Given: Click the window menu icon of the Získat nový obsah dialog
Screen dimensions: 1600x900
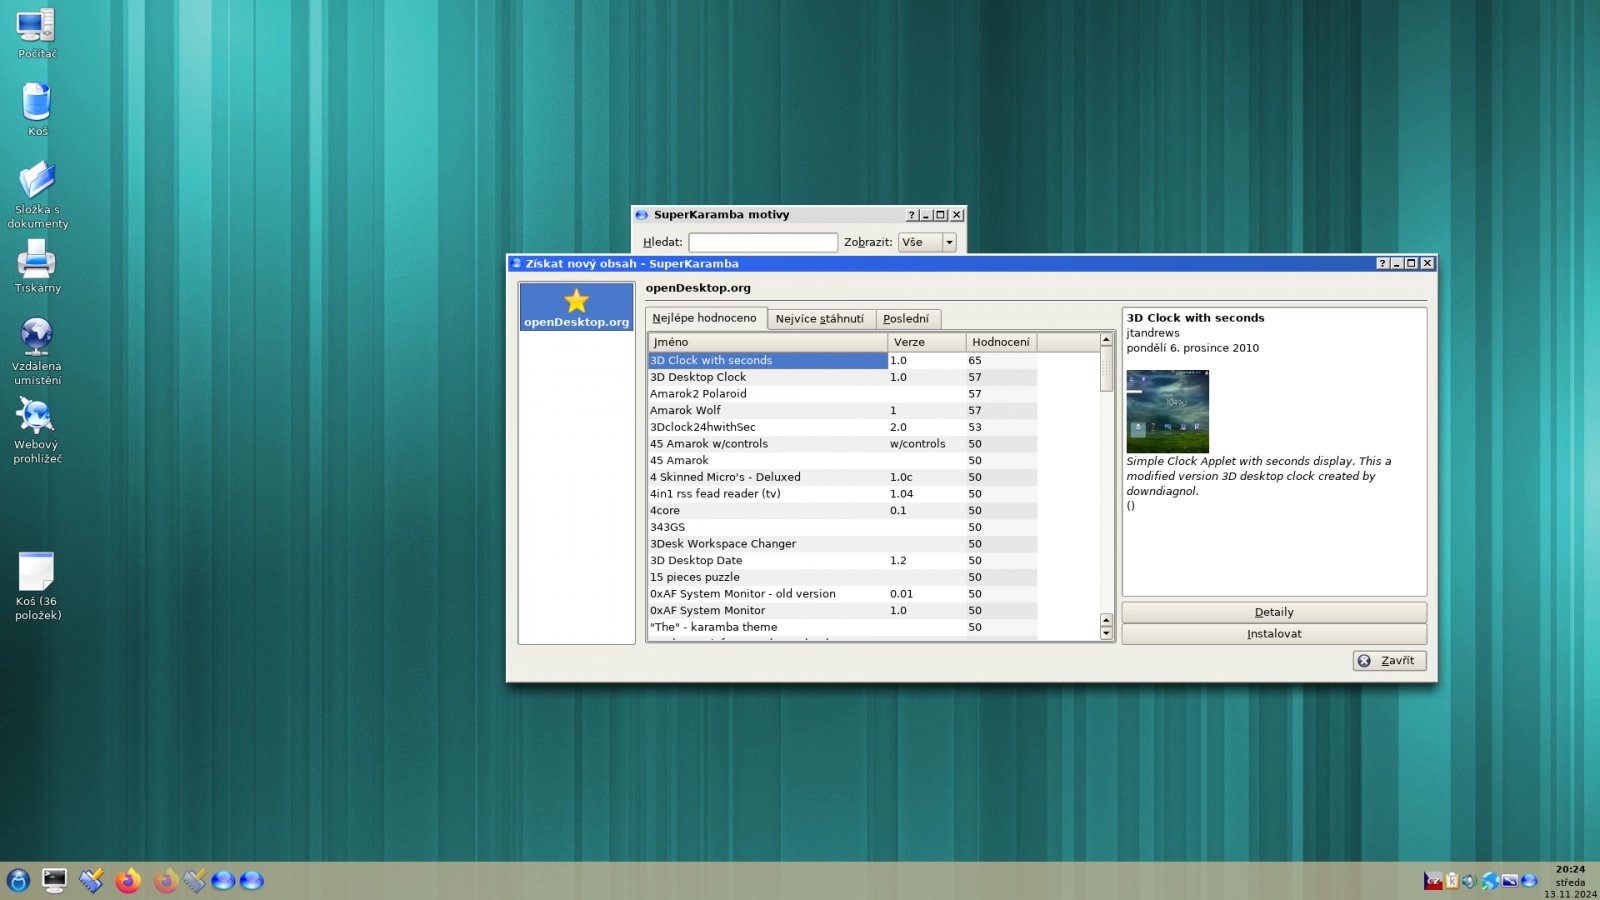Looking at the screenshot, I should pyautogui.click(x=517, y=263).
